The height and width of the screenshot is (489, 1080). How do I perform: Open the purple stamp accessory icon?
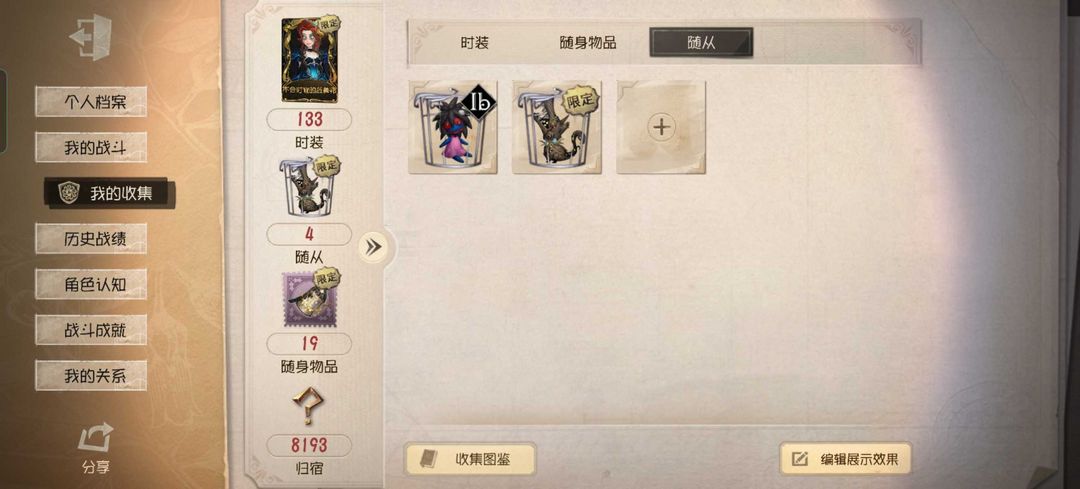(309, 298)
